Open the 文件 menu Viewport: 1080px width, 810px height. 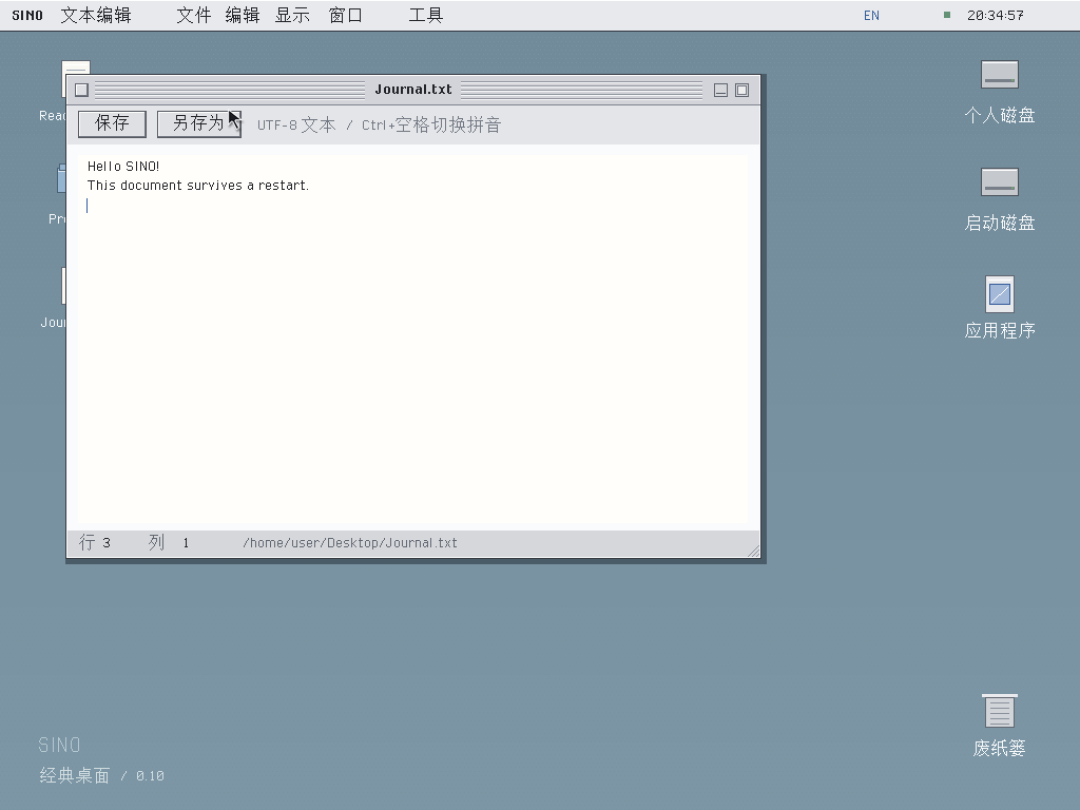pyautogui.click(x=194, y=15)
